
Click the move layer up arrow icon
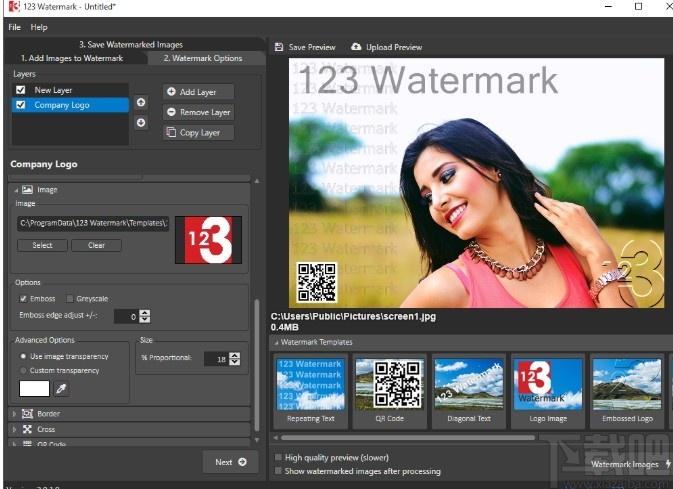[x=141, y=102]
